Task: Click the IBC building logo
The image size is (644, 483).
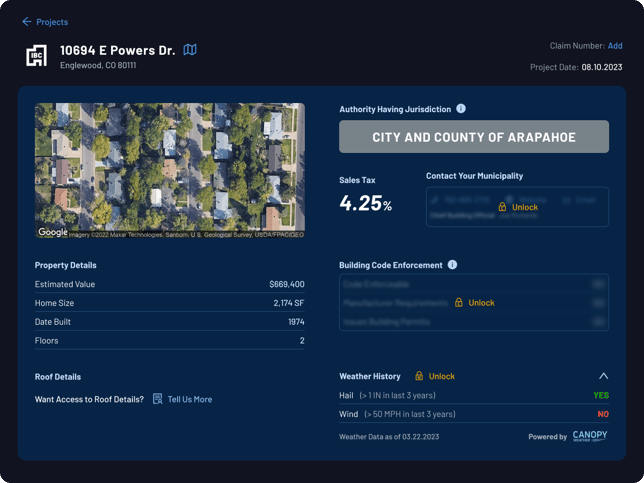Action: [x=37, y=55]
